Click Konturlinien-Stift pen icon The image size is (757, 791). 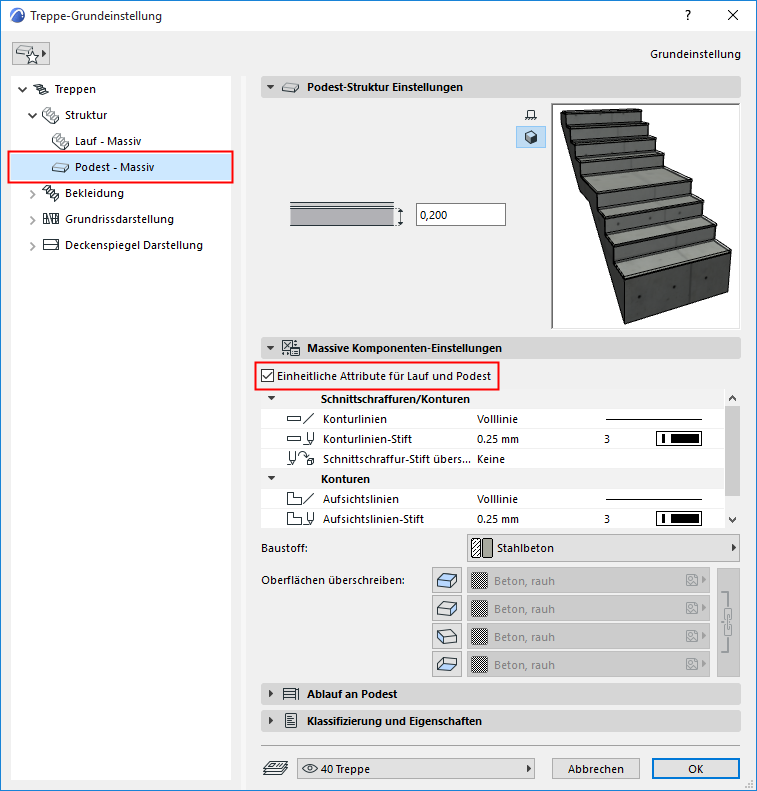click(300, 439)
